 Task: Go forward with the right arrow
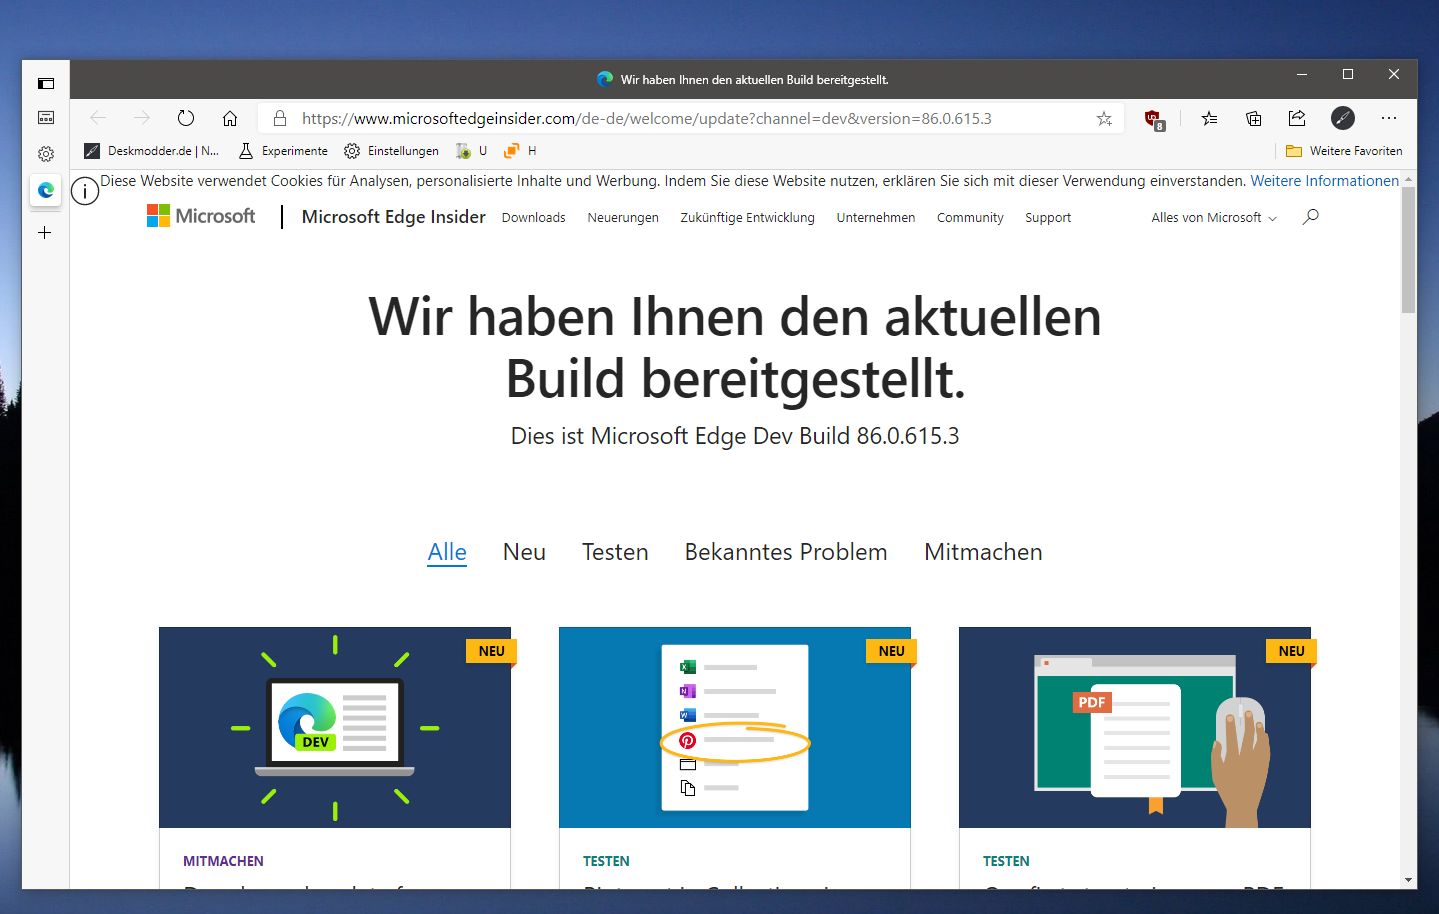click(x=142, y=118)
